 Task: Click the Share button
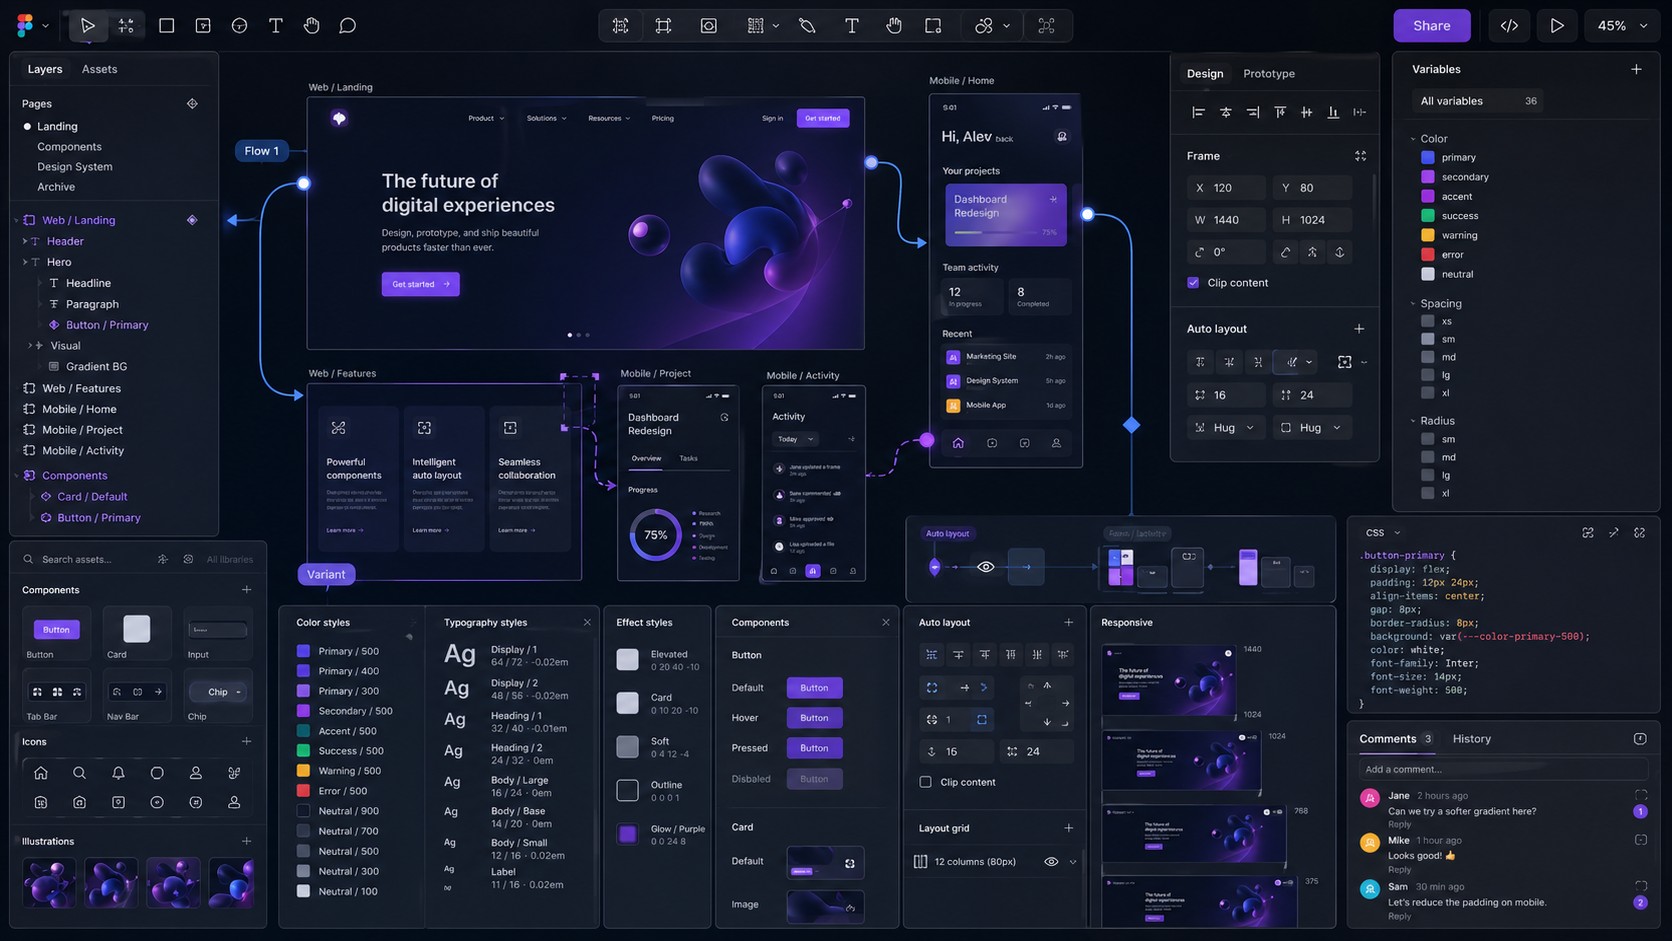tap(1431, 26)
